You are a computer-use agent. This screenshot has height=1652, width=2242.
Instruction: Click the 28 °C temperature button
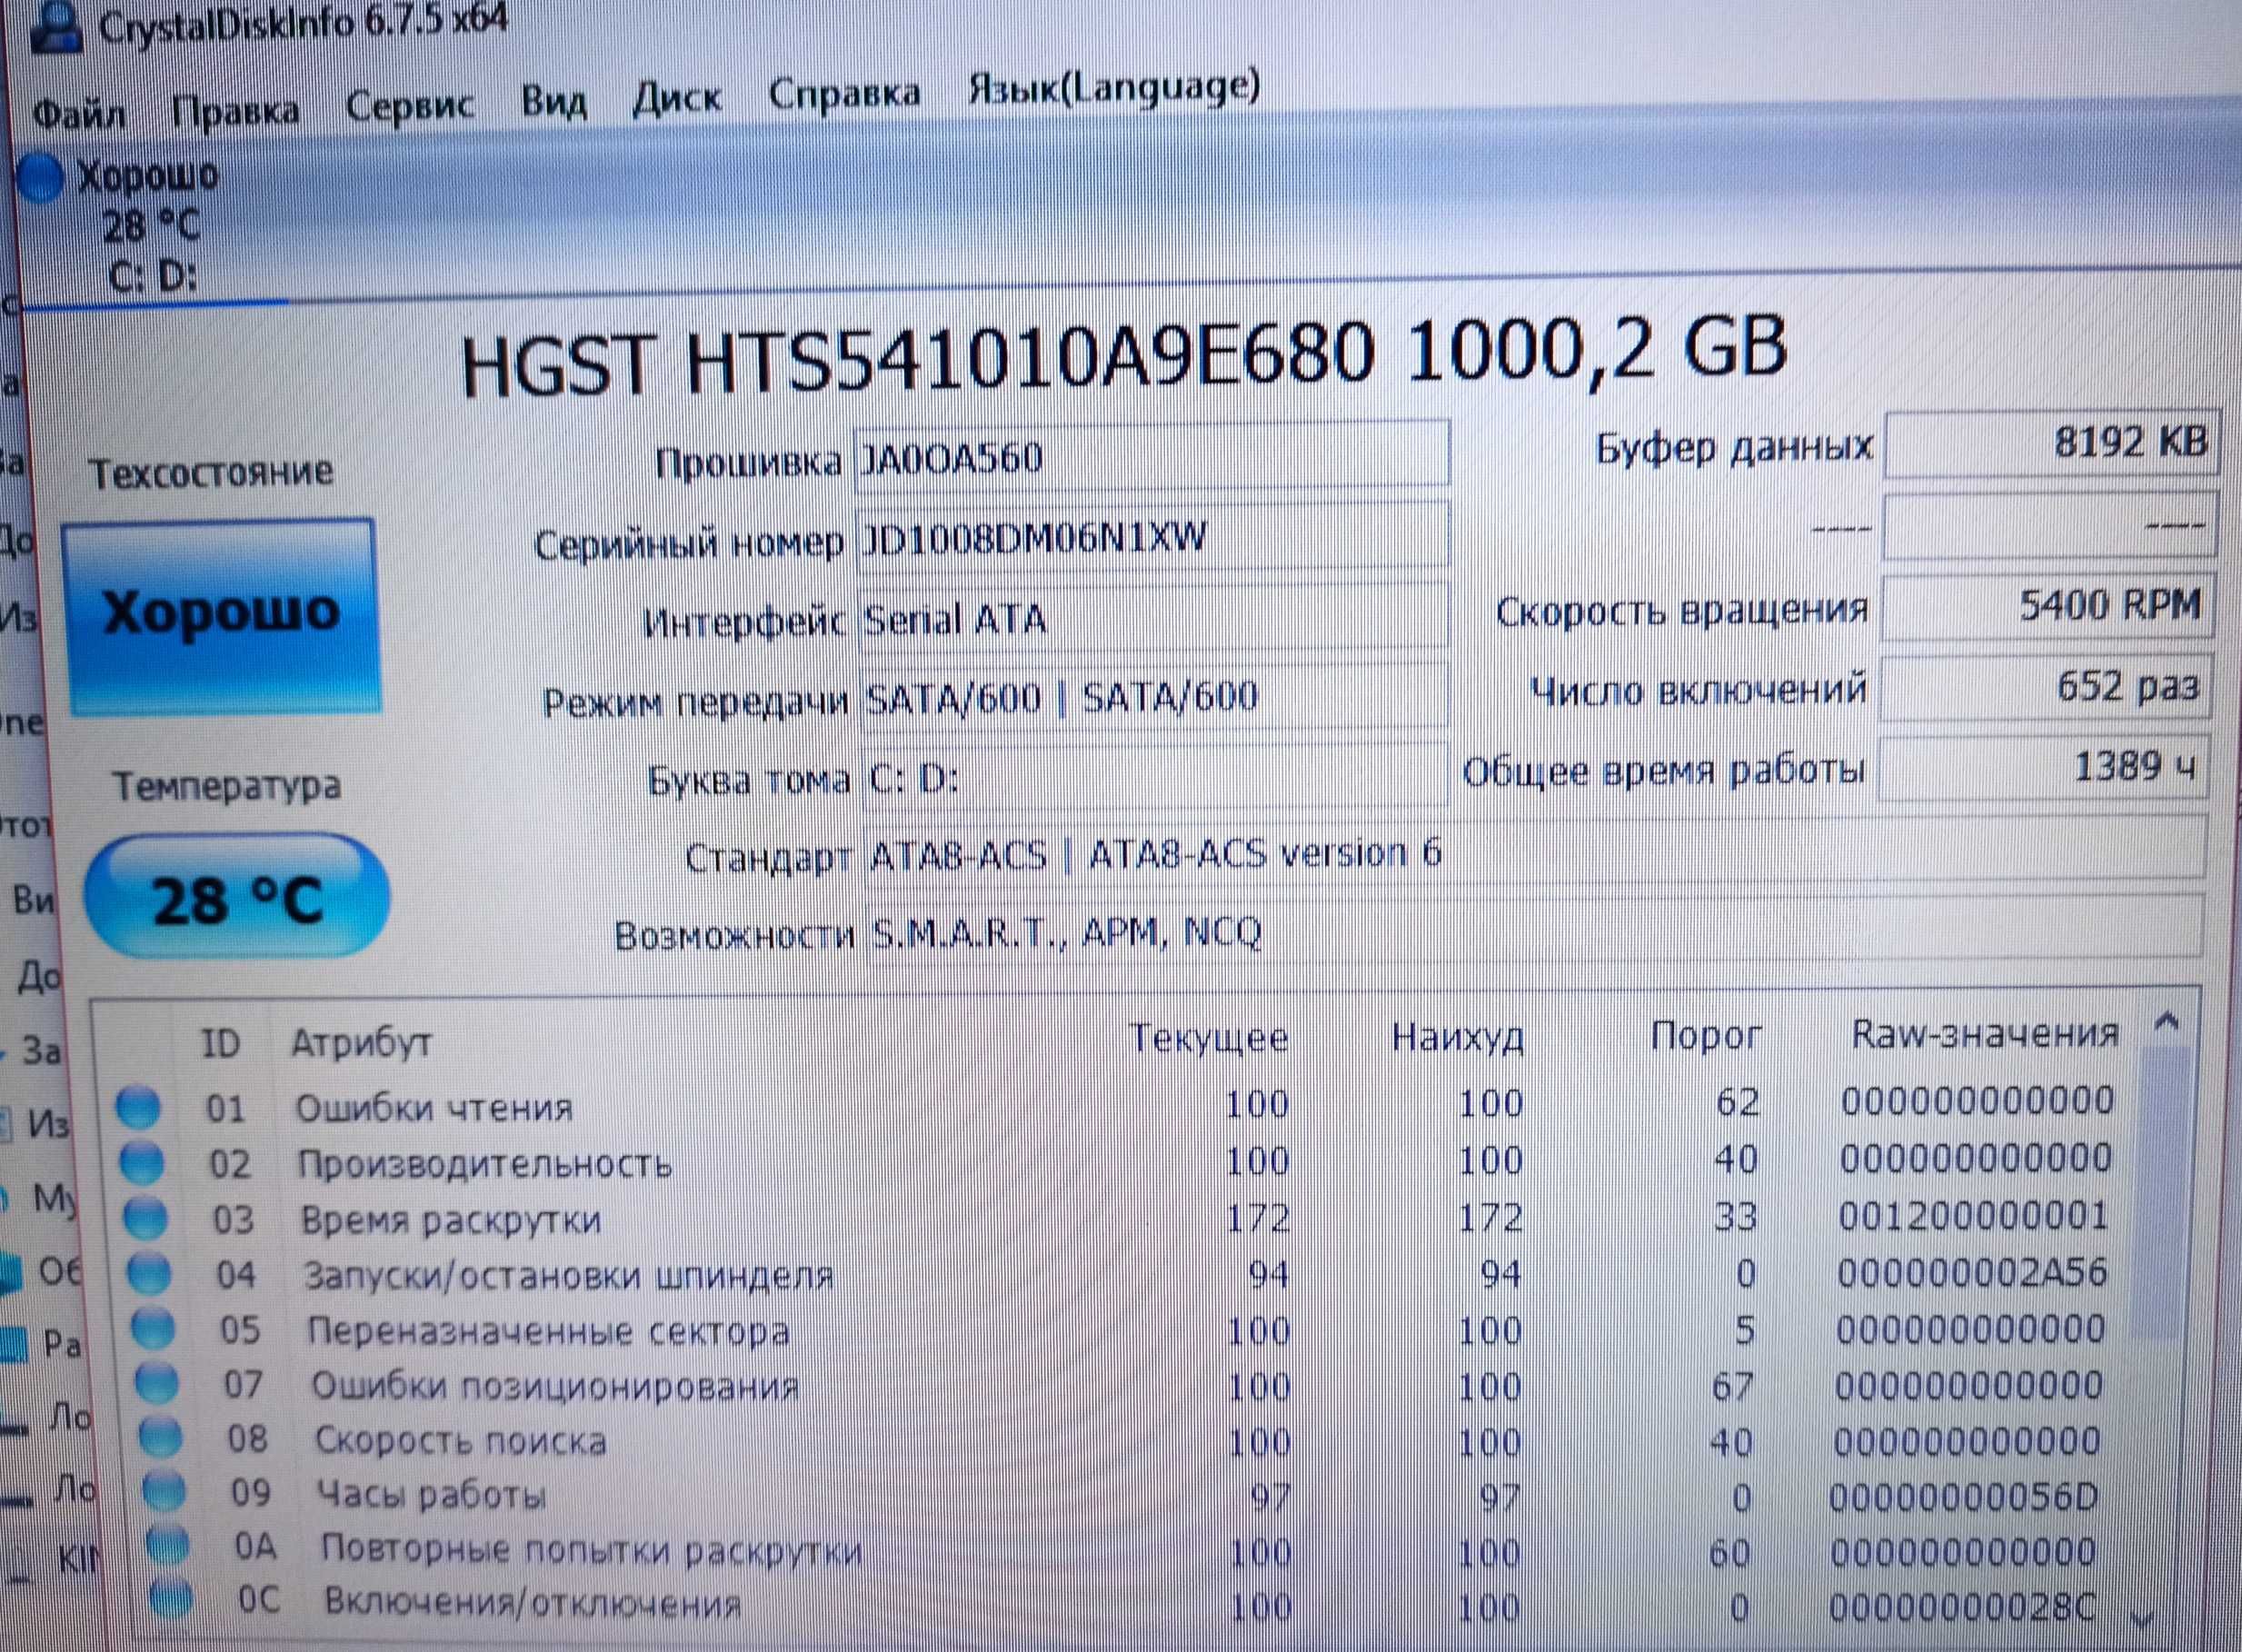coord(236,898)
